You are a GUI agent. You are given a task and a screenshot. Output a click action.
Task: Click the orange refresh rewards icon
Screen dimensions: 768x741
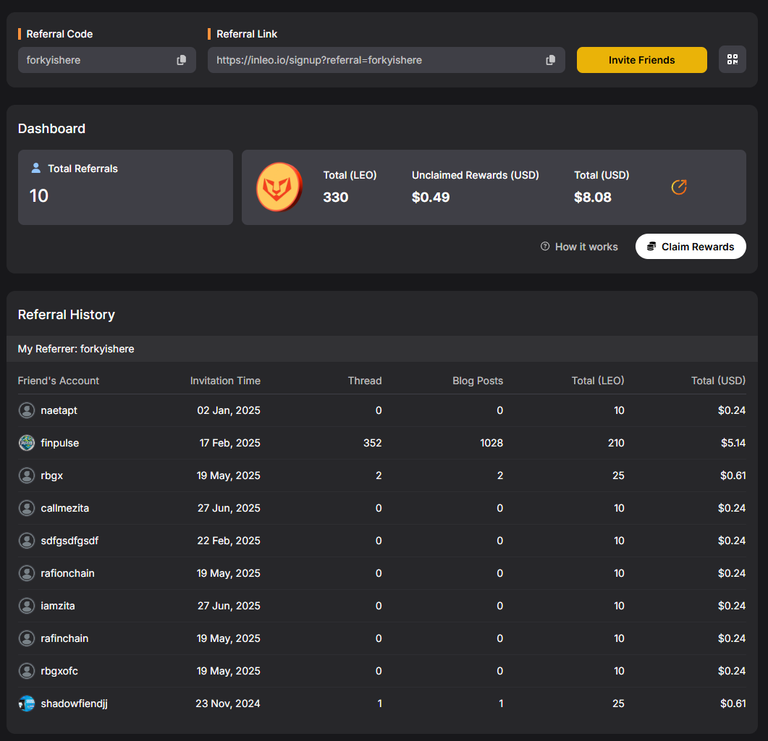[x=679, y=187]
